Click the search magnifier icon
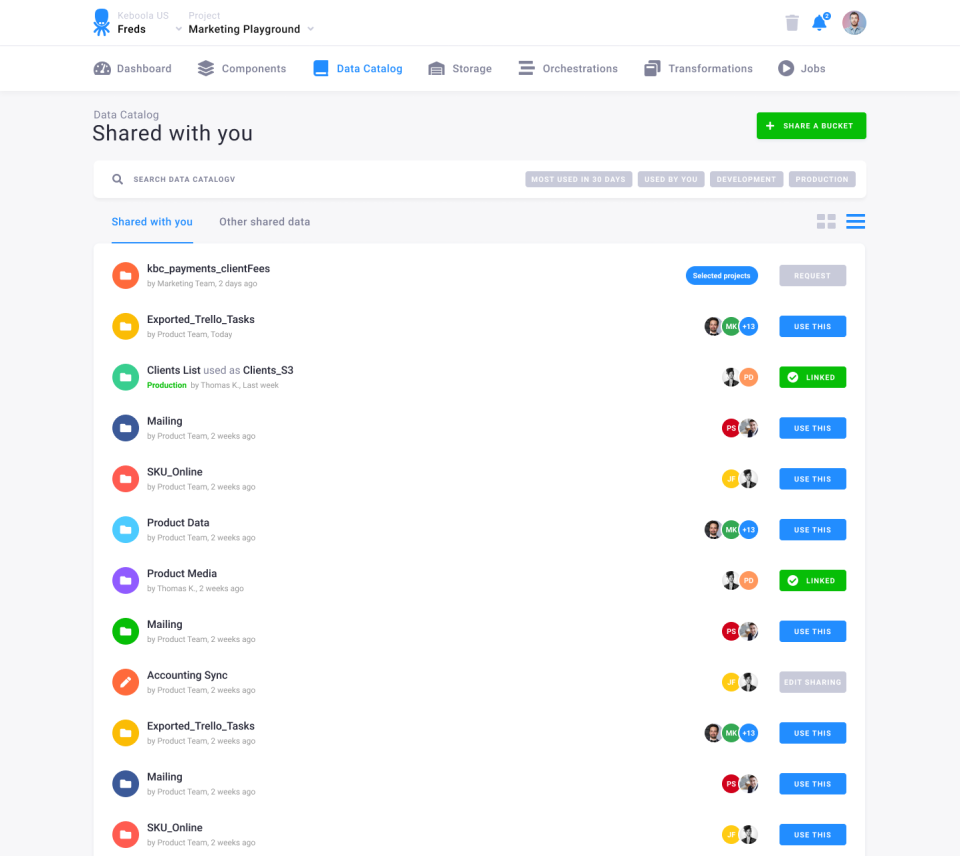This screenshot has width=960, height=856. coord(118,179)
